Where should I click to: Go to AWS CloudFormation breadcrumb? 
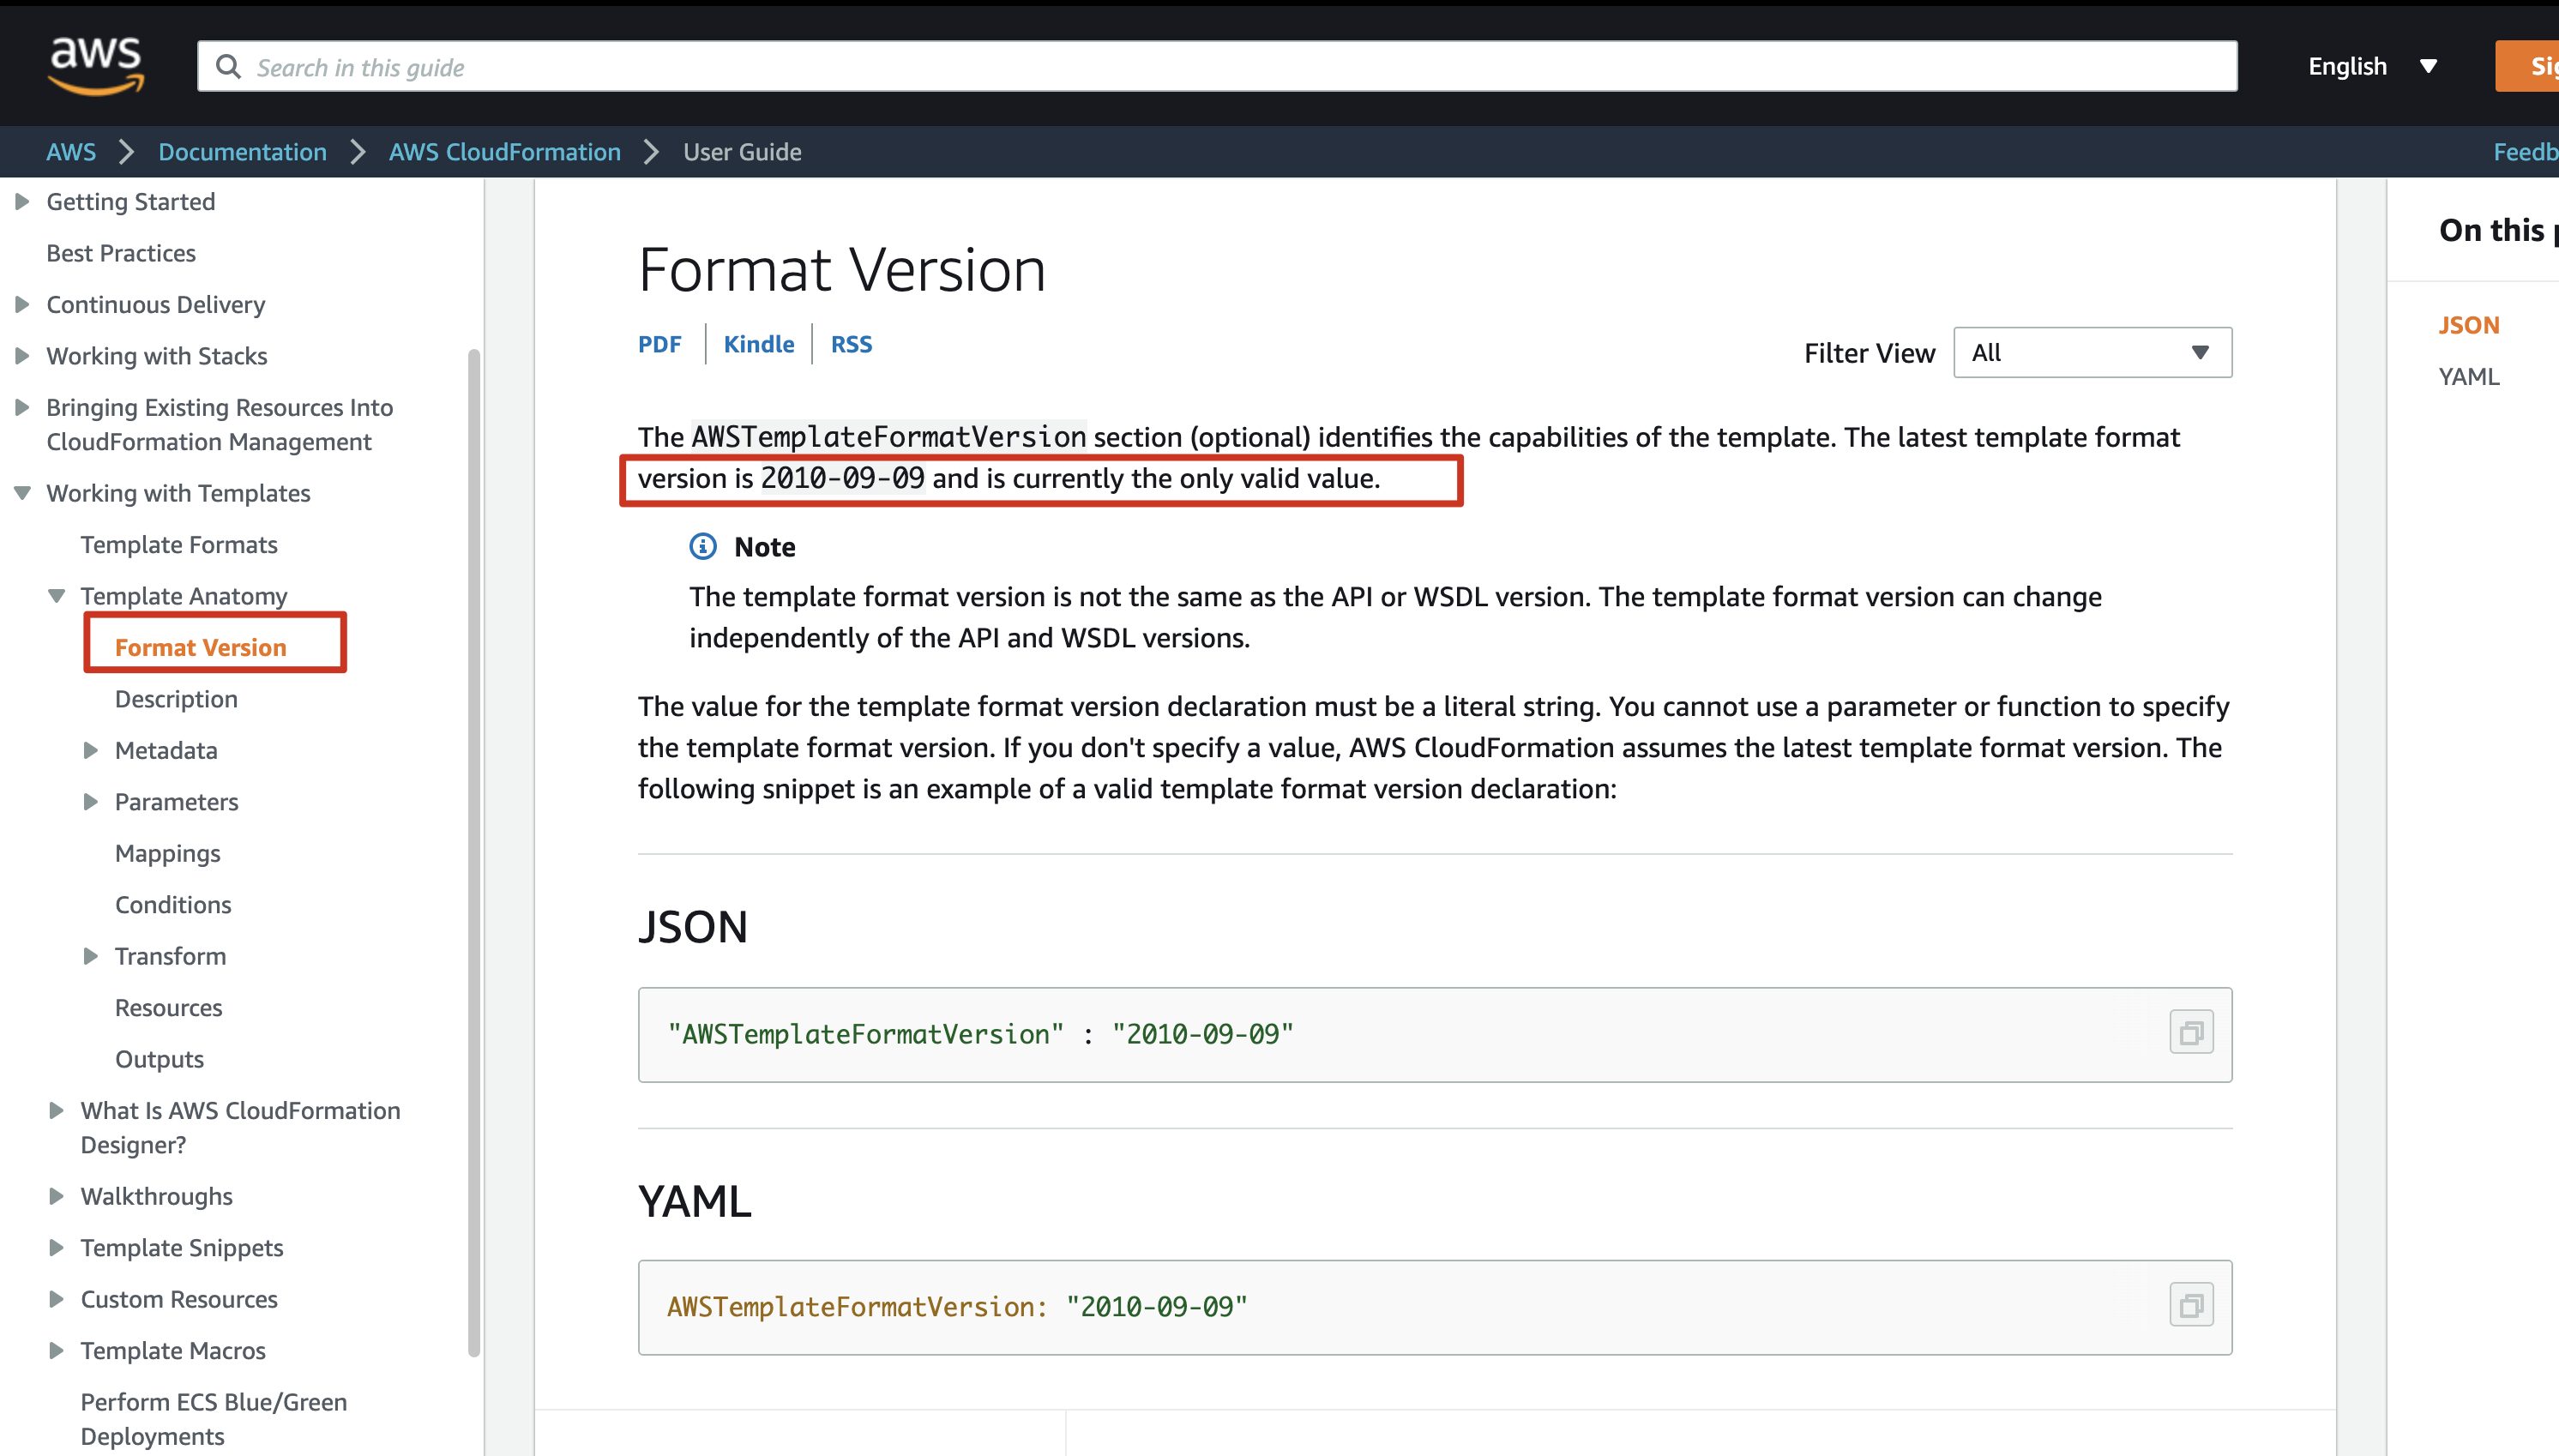point(504,152)
